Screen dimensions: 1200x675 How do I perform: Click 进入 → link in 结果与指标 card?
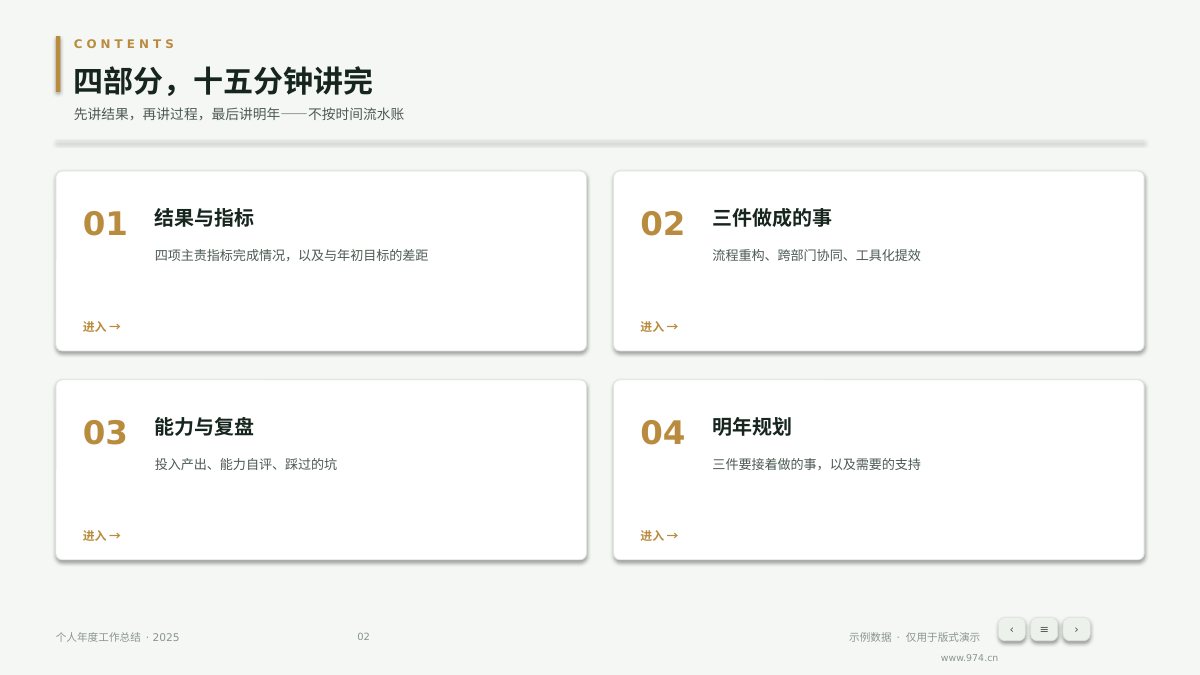101,327
